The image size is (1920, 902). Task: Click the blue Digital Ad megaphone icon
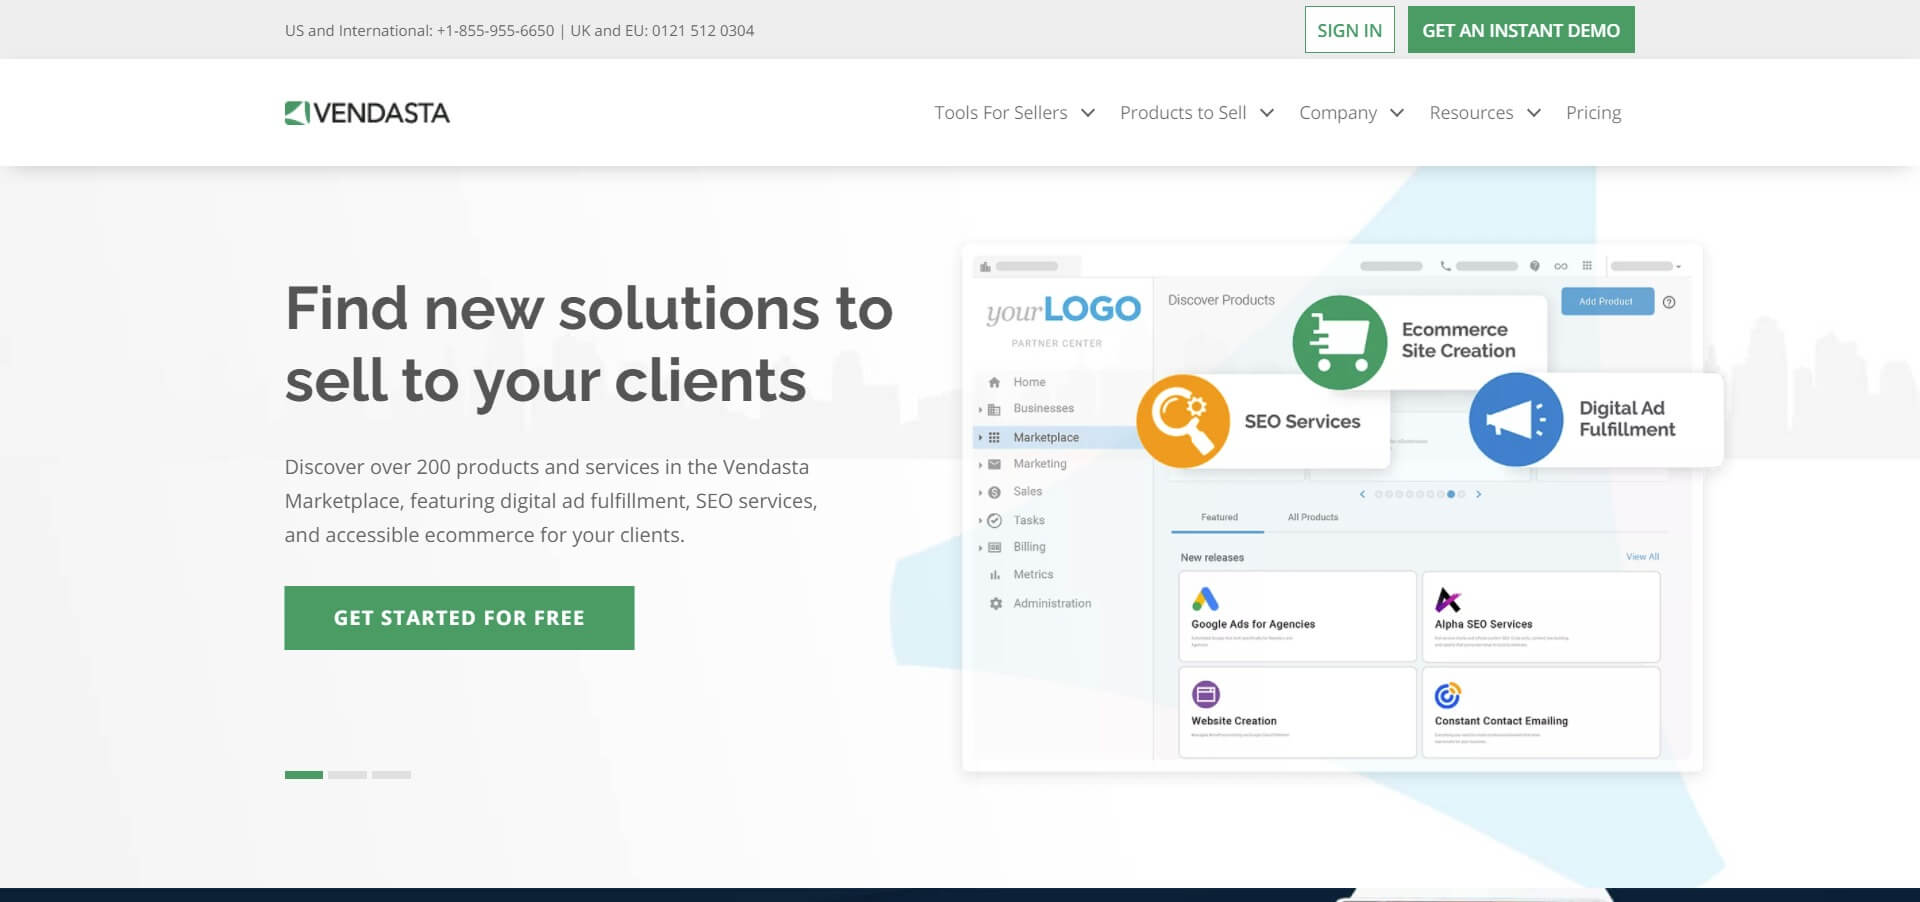click(x=1516, y=419)
